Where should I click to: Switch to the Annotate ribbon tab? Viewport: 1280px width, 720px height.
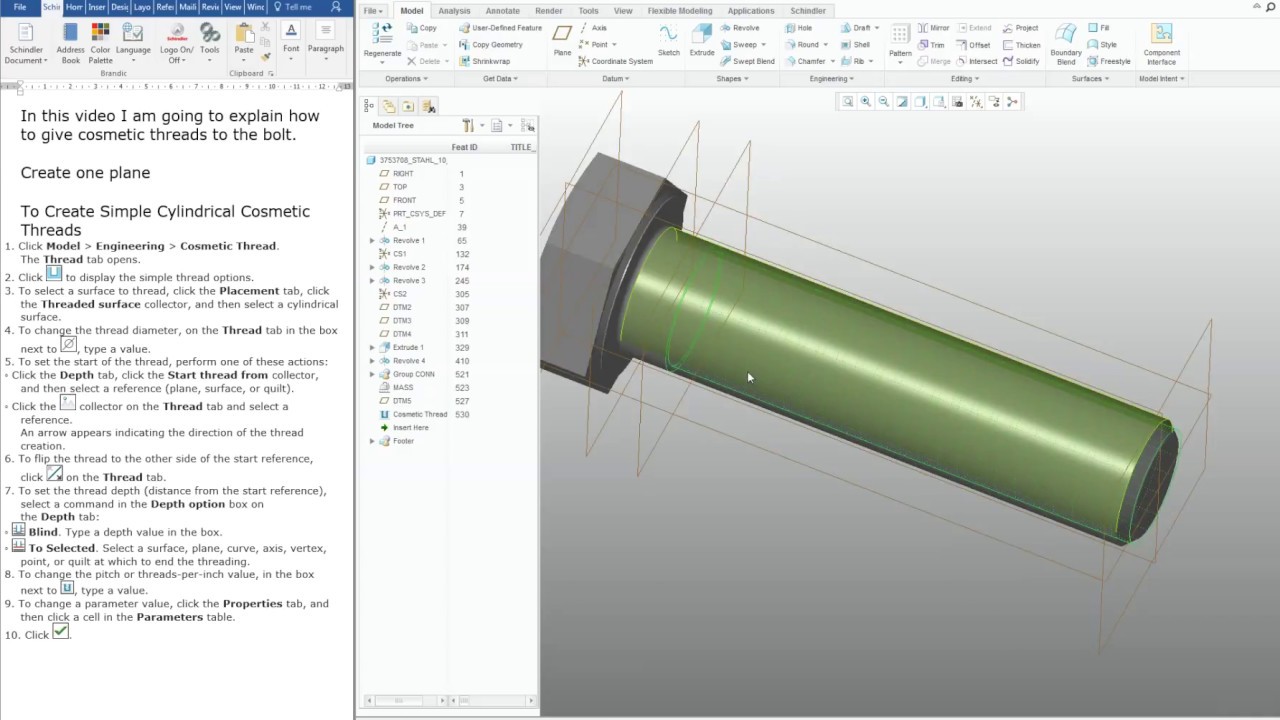coord(503,11)
